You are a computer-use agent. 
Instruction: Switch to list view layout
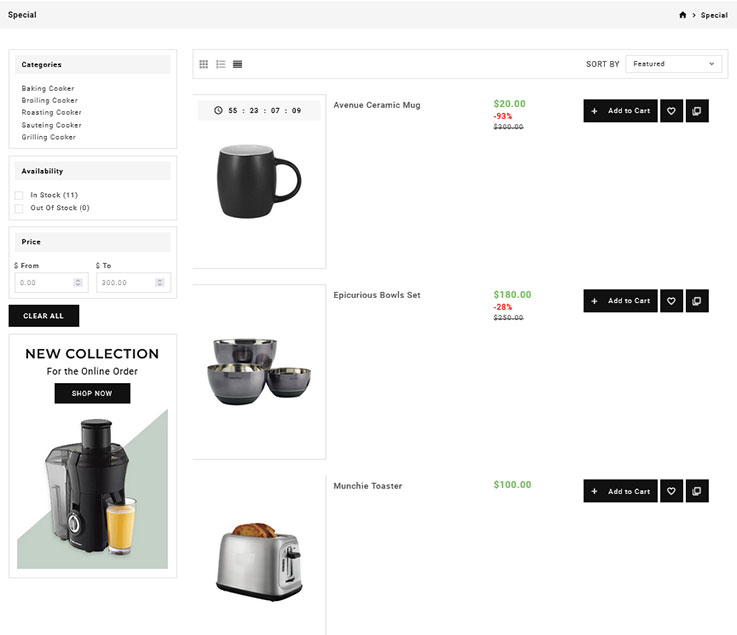point(221,64)
